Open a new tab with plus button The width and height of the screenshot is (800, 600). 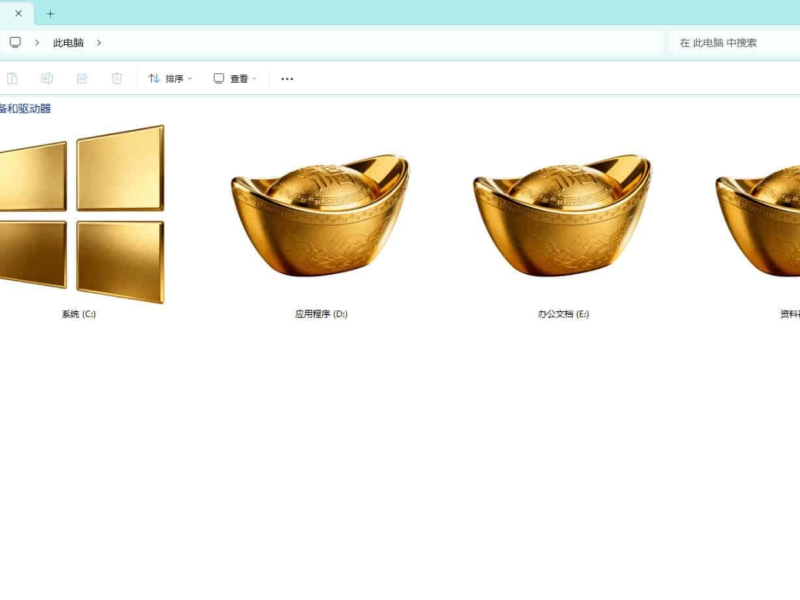tap(50, 14)
